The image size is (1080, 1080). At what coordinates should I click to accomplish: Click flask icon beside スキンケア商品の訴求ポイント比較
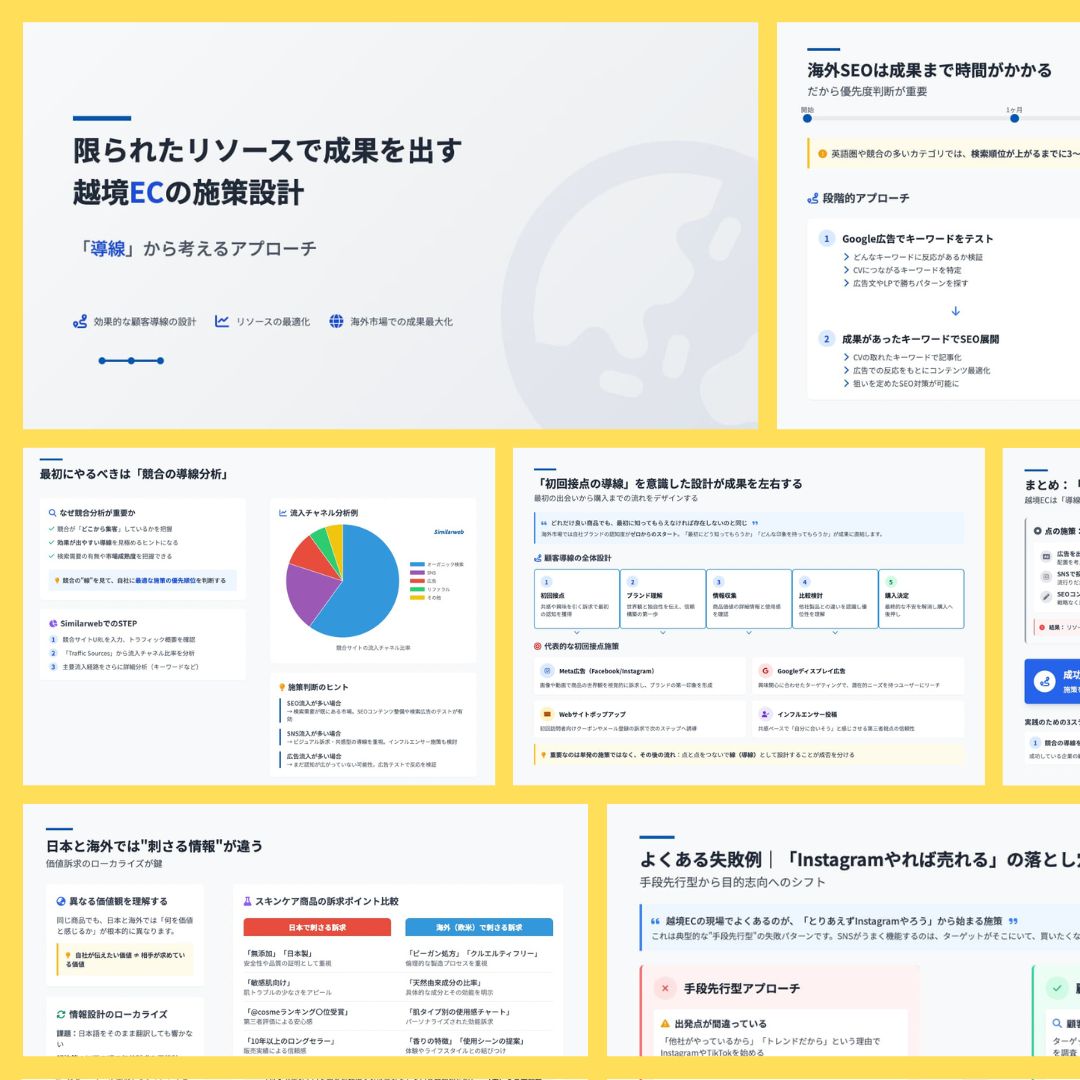[247, 901]
